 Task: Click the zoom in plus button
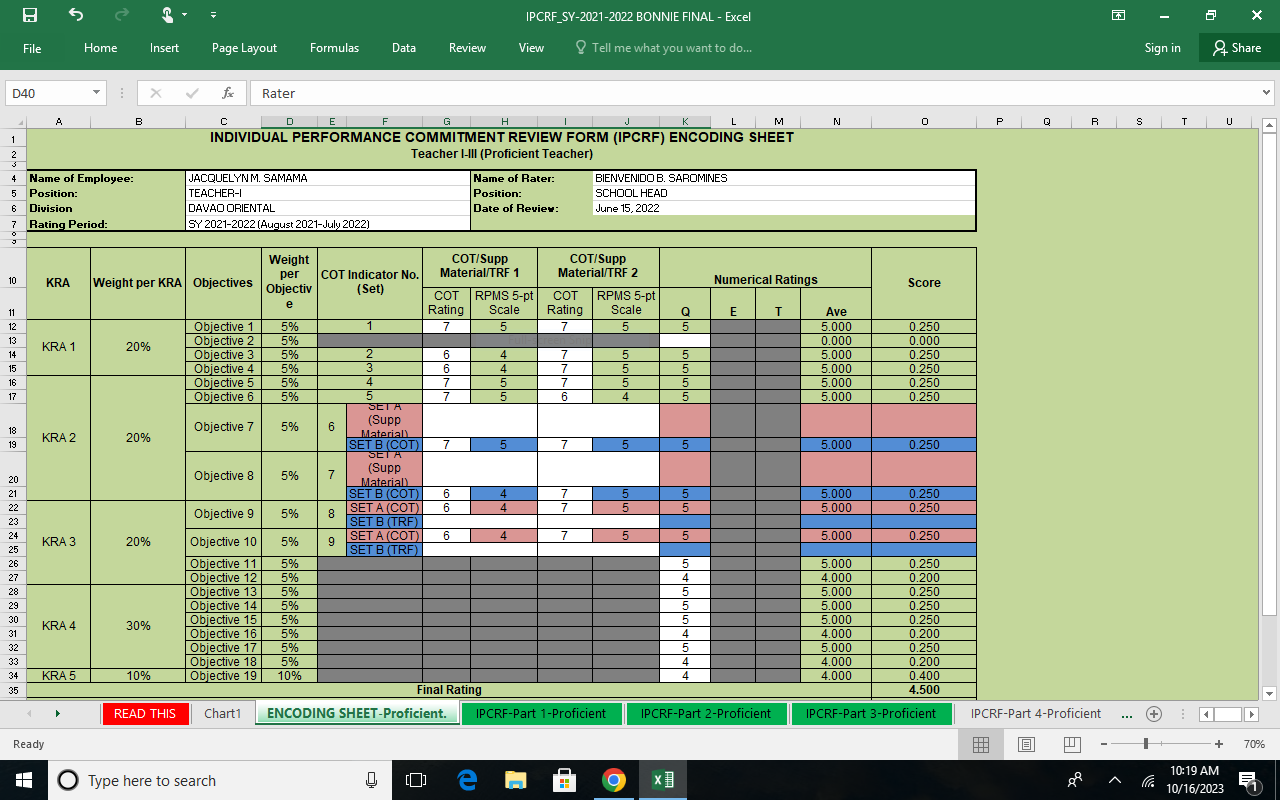click(1219, 744)
